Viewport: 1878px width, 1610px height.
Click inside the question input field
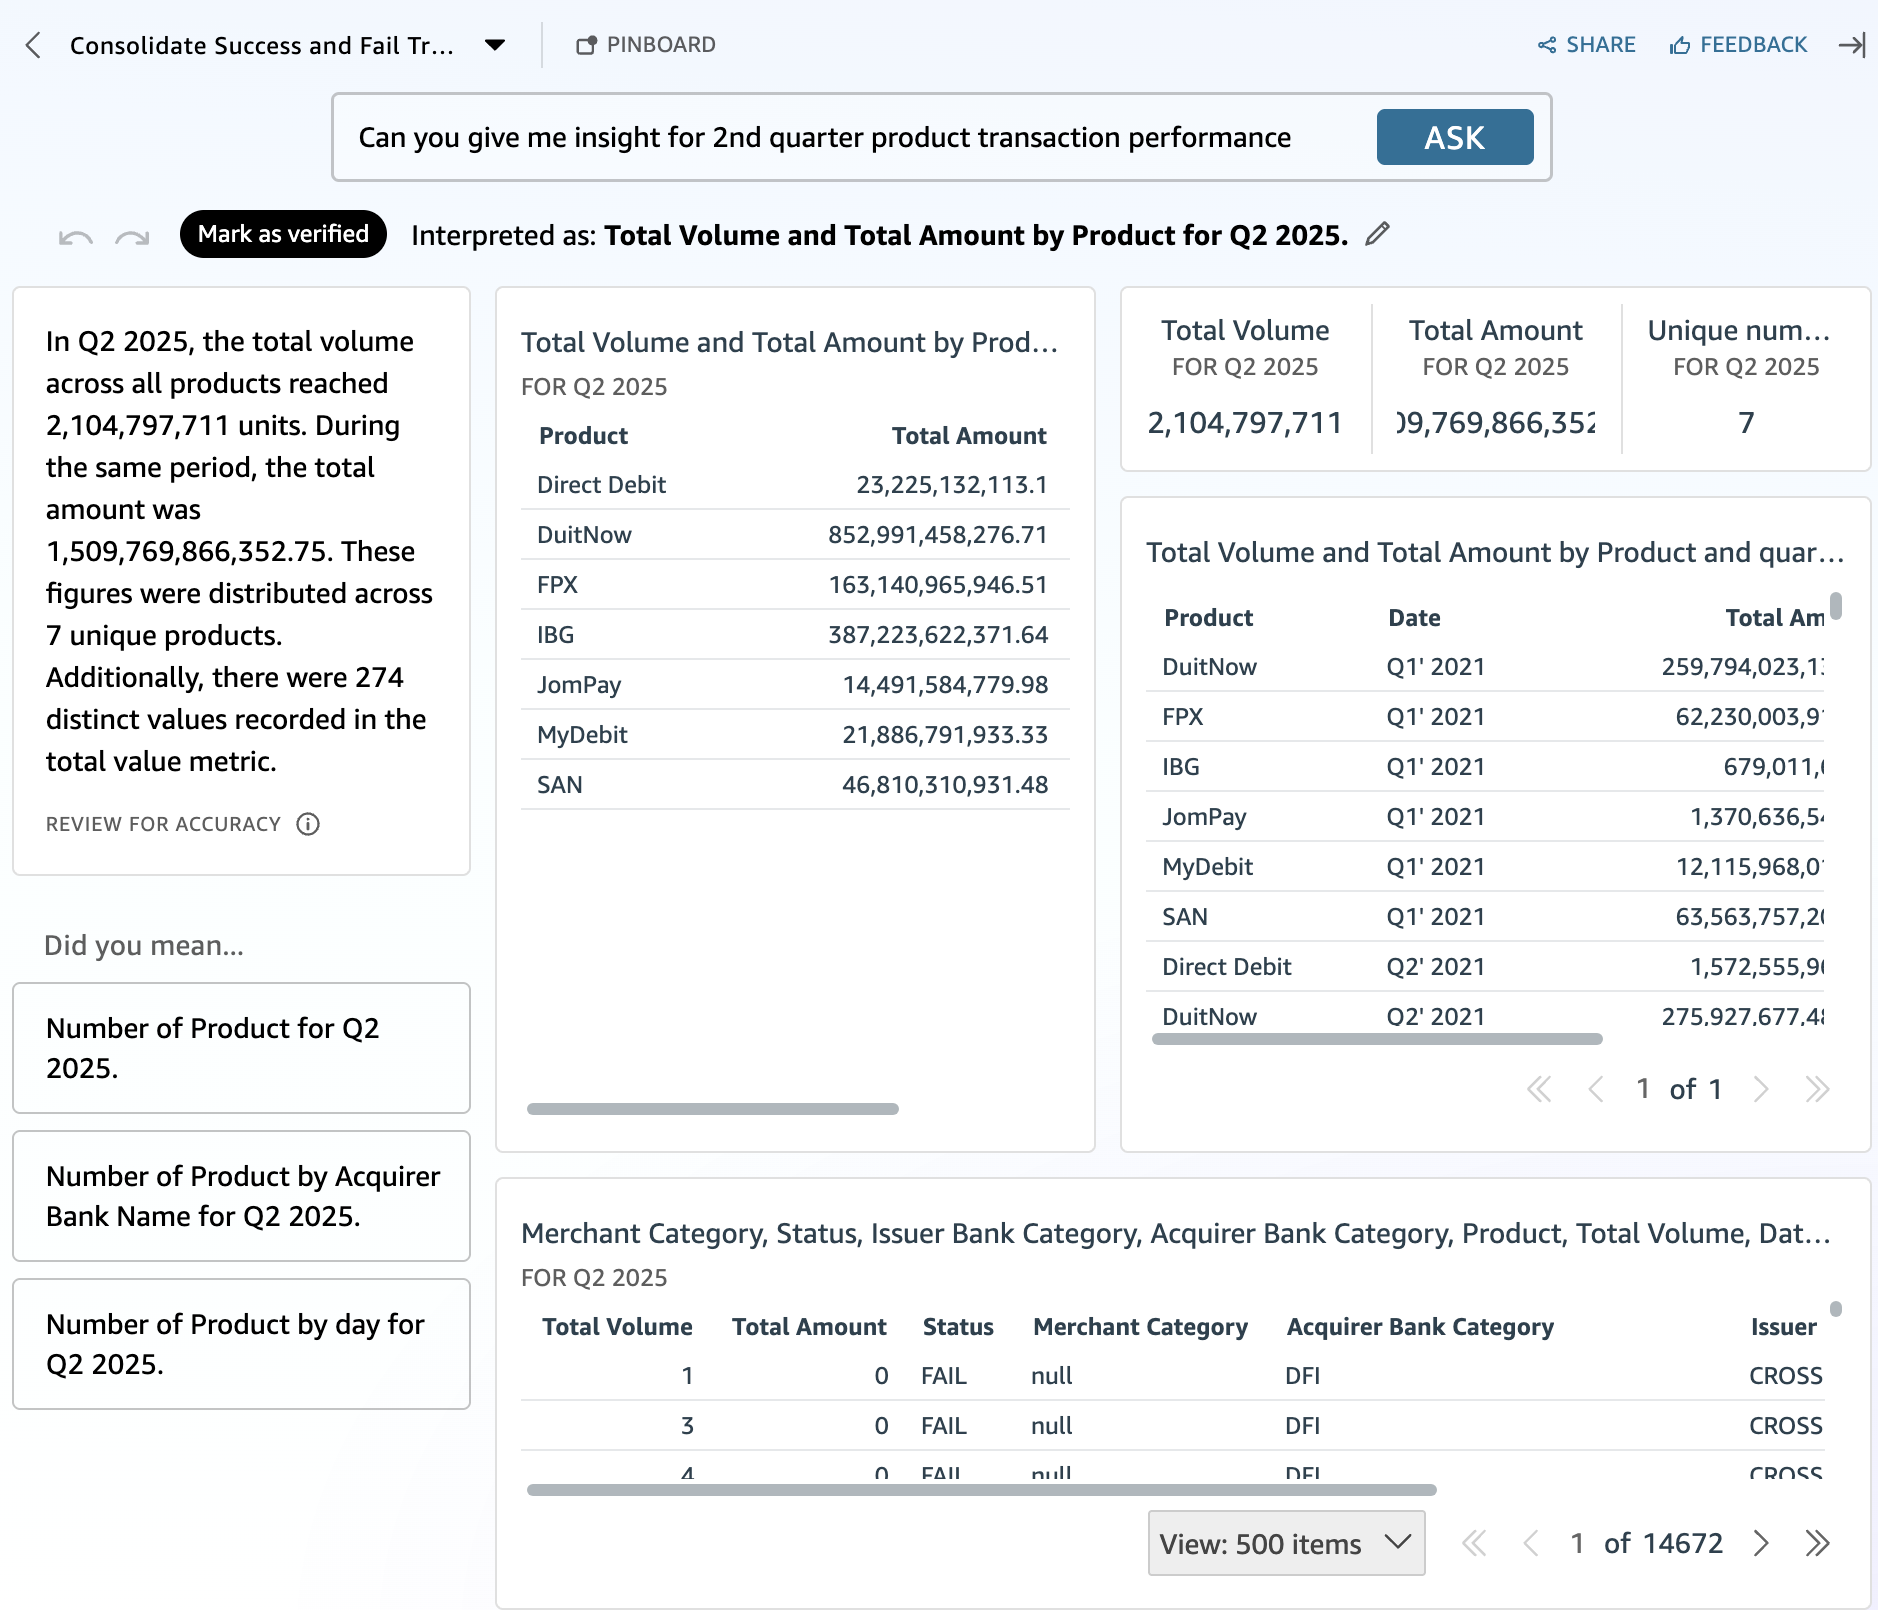point(850,137)
